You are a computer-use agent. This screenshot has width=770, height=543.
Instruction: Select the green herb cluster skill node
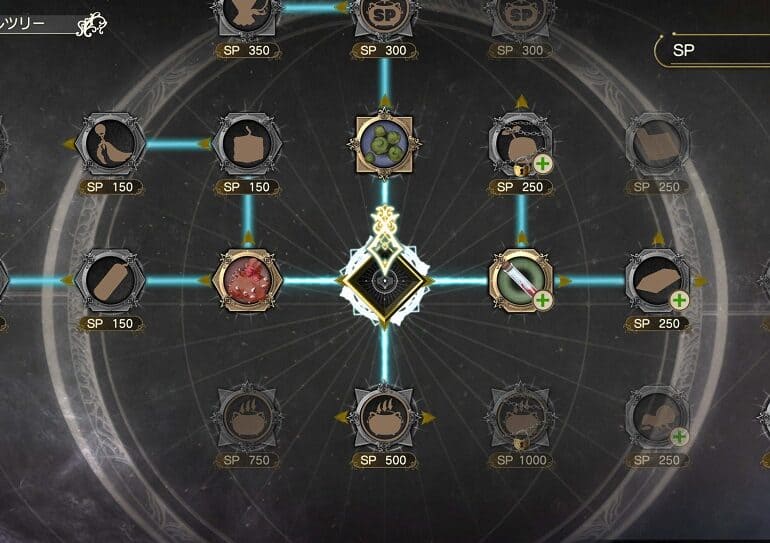[385, 144]
